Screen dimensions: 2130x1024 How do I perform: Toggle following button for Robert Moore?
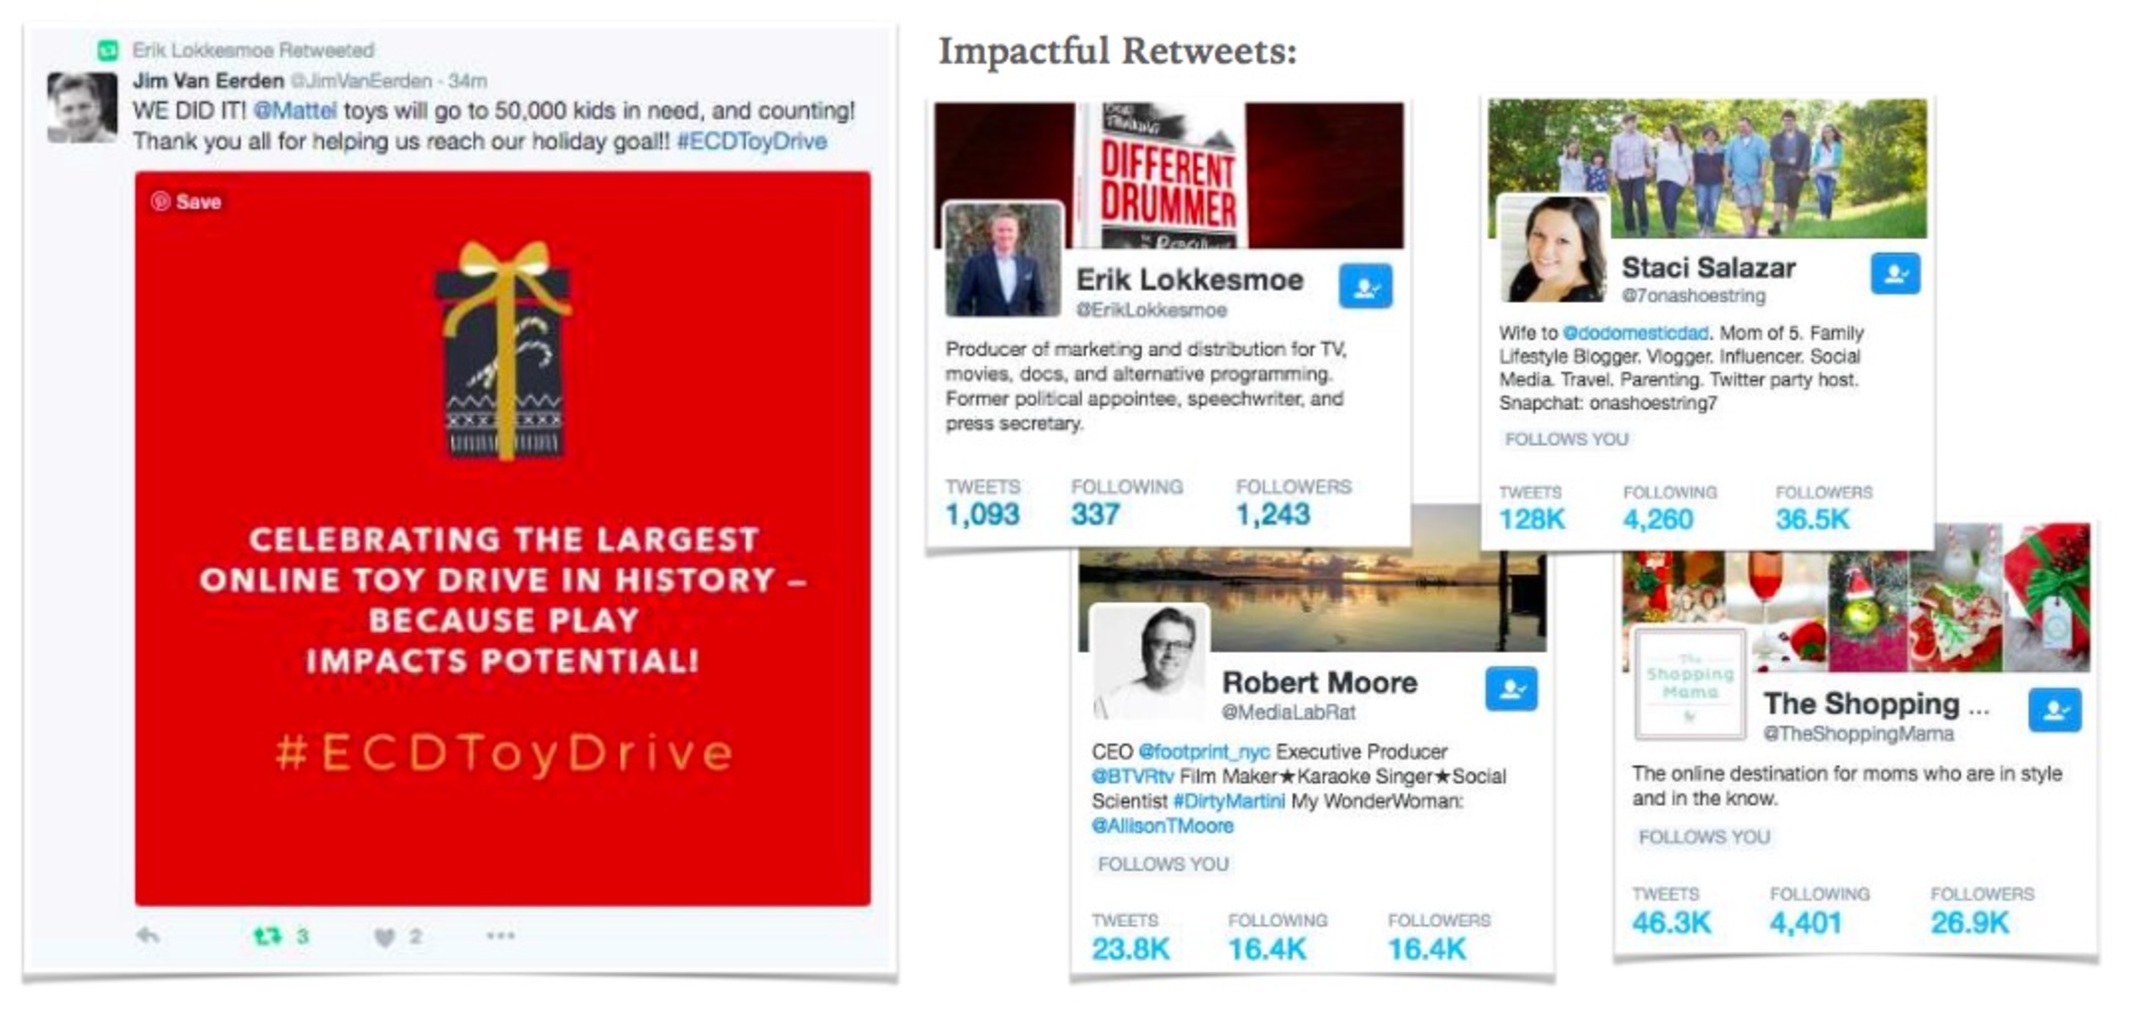1511,689
